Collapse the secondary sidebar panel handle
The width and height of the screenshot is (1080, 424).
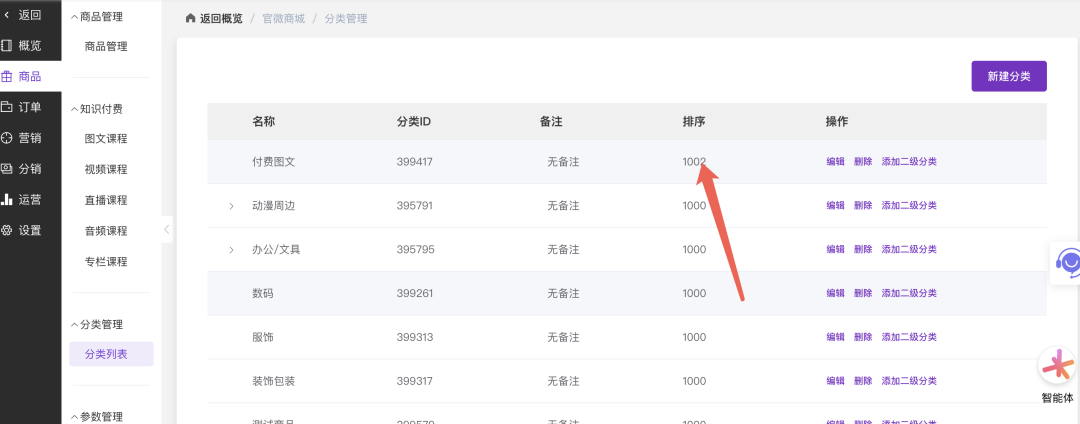[x=167, y=230]
